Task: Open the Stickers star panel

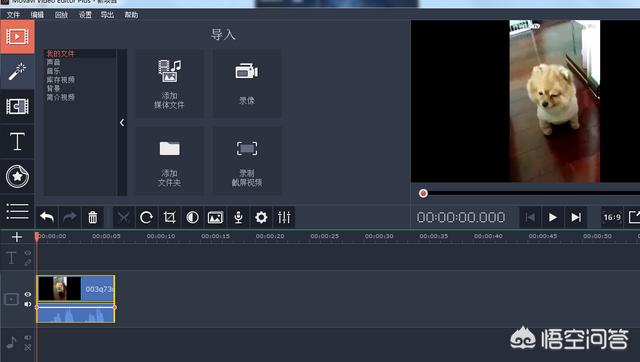Action: [x=17, y=176]
